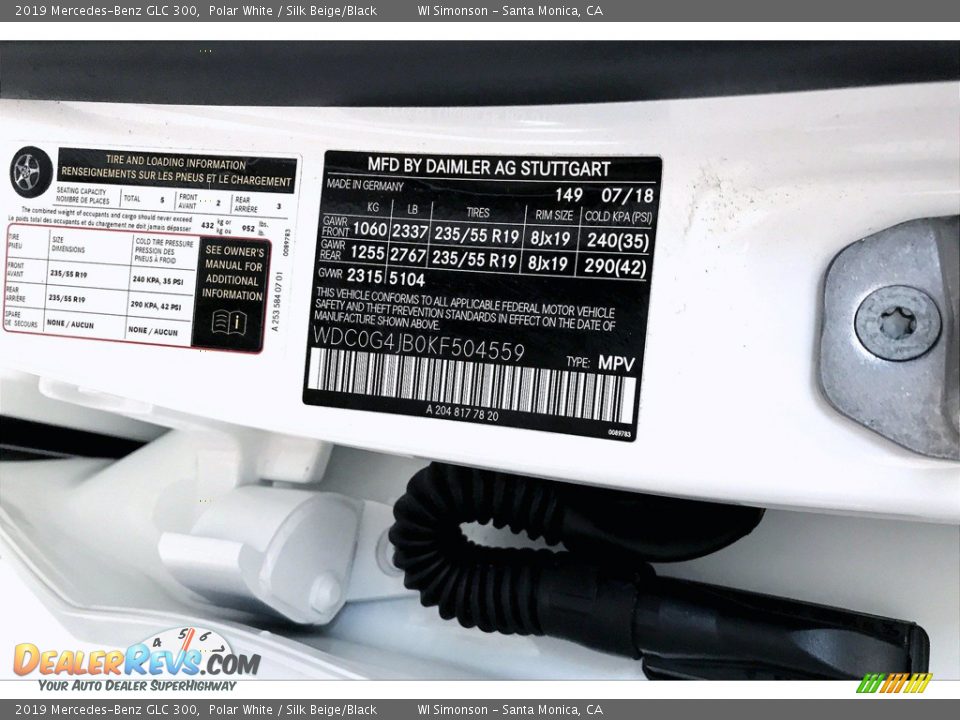Screen dimensions: 960x720
Task: Click the wheel icon on tire label
Action: pyautogui.click(x=31, y=172)
